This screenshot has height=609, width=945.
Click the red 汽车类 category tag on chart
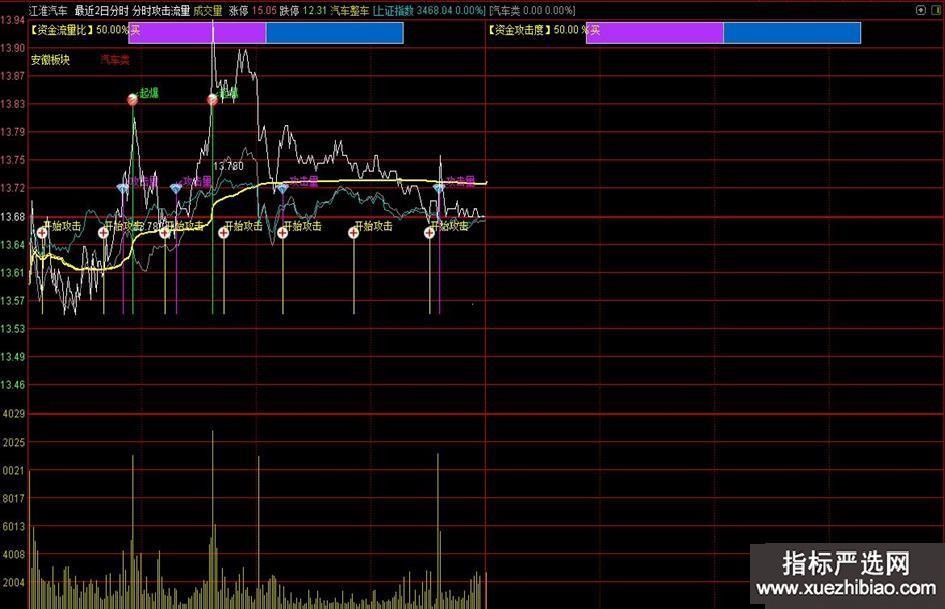(115, 60)
